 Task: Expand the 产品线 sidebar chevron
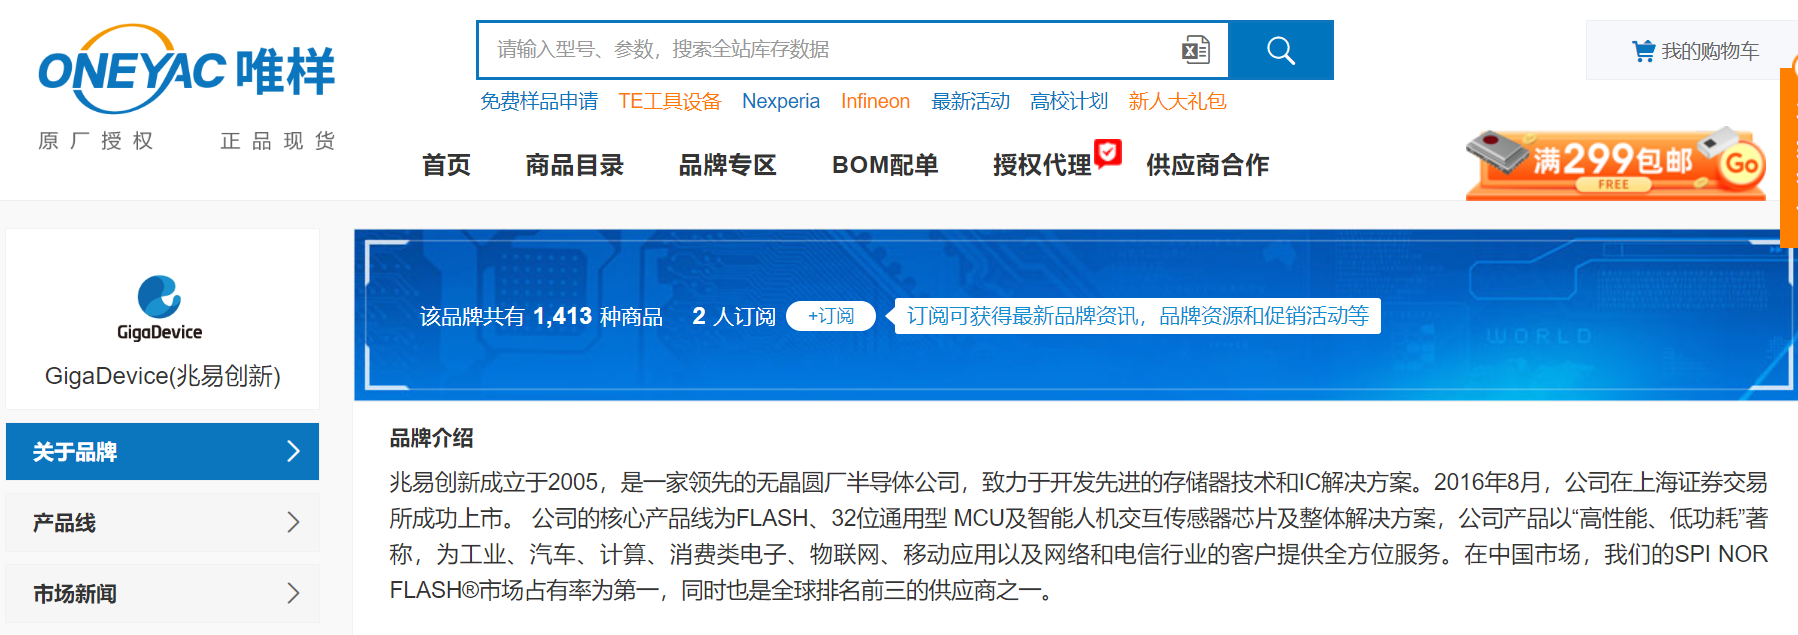coord(293,522)
